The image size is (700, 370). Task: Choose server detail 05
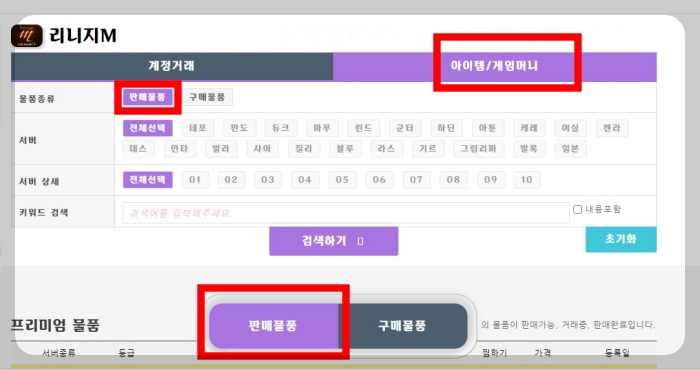(x=342, y=180)
